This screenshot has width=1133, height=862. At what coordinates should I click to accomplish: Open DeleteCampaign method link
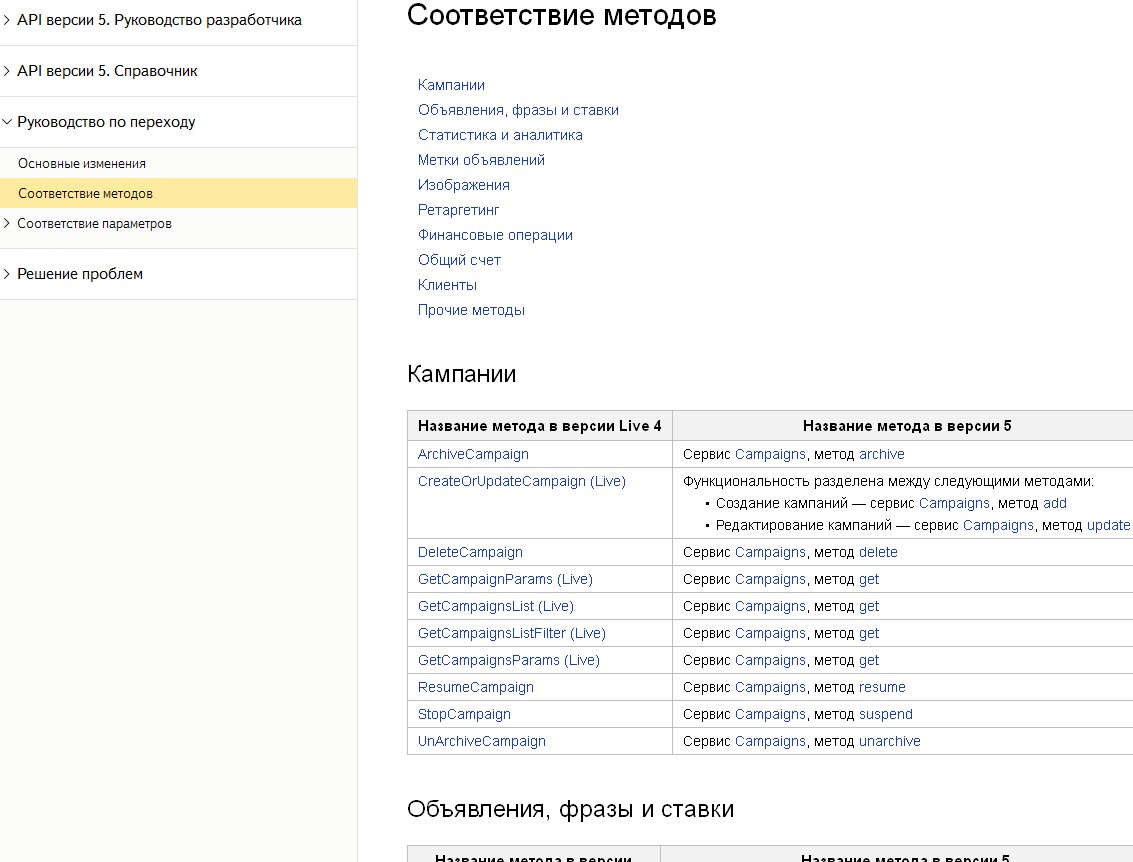[x=470, y=552]
